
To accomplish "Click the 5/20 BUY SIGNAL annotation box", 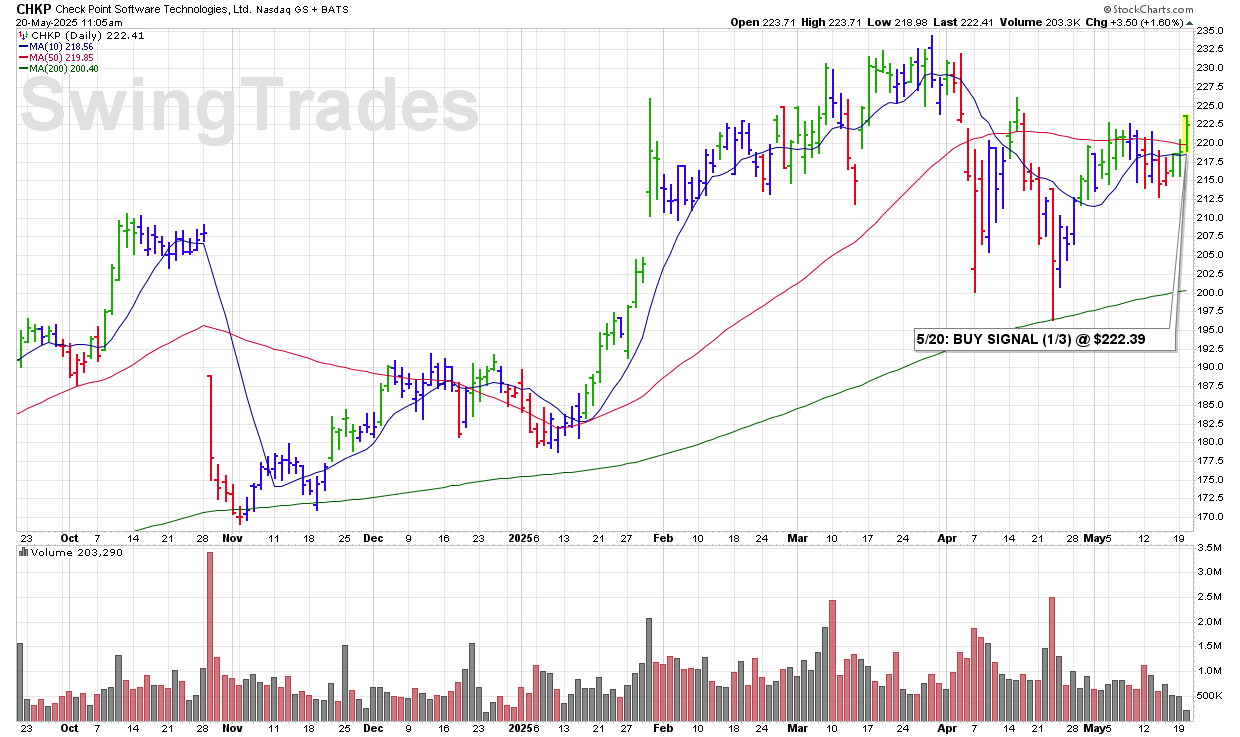I will click(1043, 340).
